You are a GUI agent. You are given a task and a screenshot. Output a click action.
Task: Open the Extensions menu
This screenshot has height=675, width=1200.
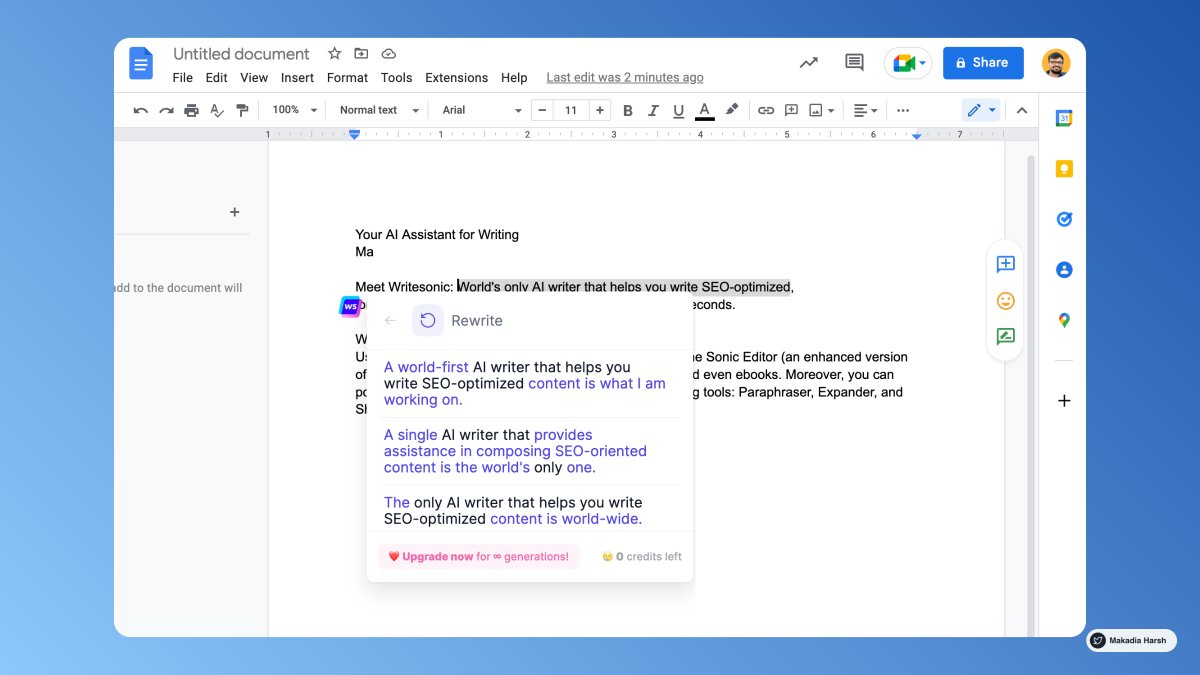456,77
